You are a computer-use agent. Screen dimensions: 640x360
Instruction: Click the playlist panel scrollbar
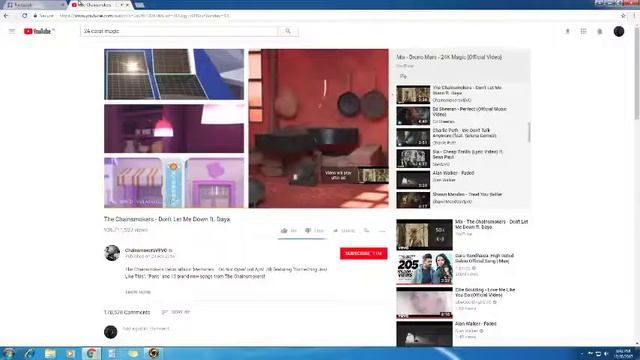click(529, 132)
